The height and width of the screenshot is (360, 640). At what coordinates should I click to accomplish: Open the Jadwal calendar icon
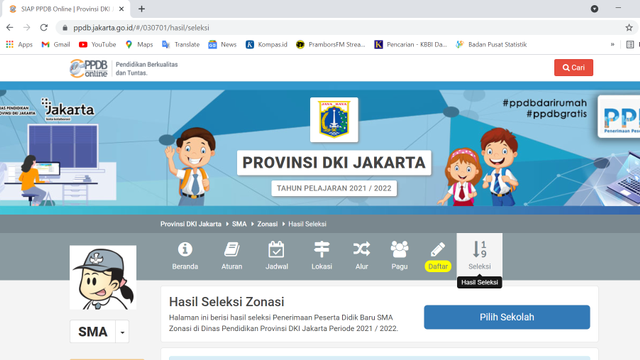[x=276, y=249]
